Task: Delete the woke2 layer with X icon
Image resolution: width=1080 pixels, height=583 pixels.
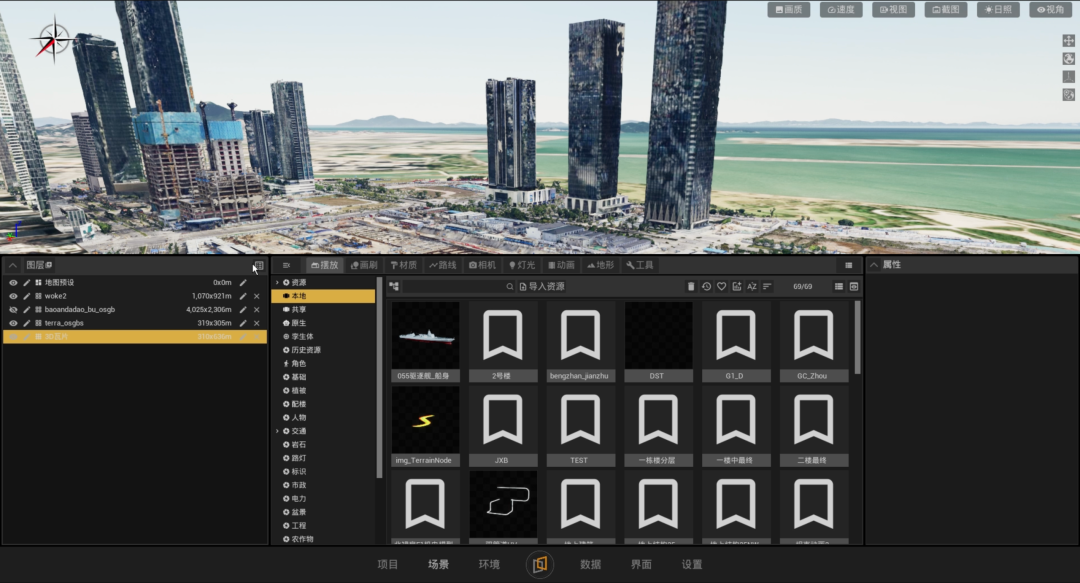Action: tap(257, 296)
